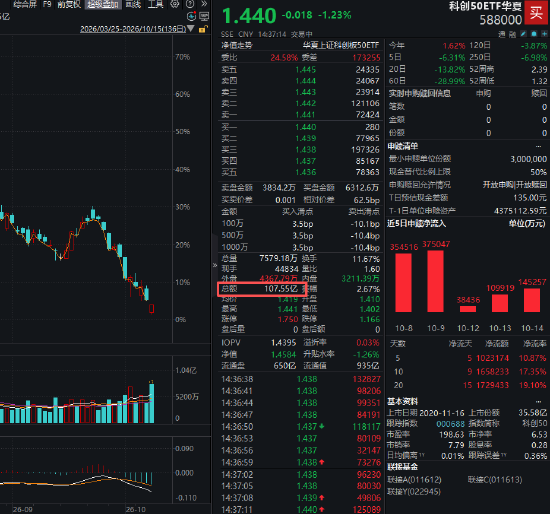
Task: Select 前复权 price adjustment option
Action: (x=69, y=4)
